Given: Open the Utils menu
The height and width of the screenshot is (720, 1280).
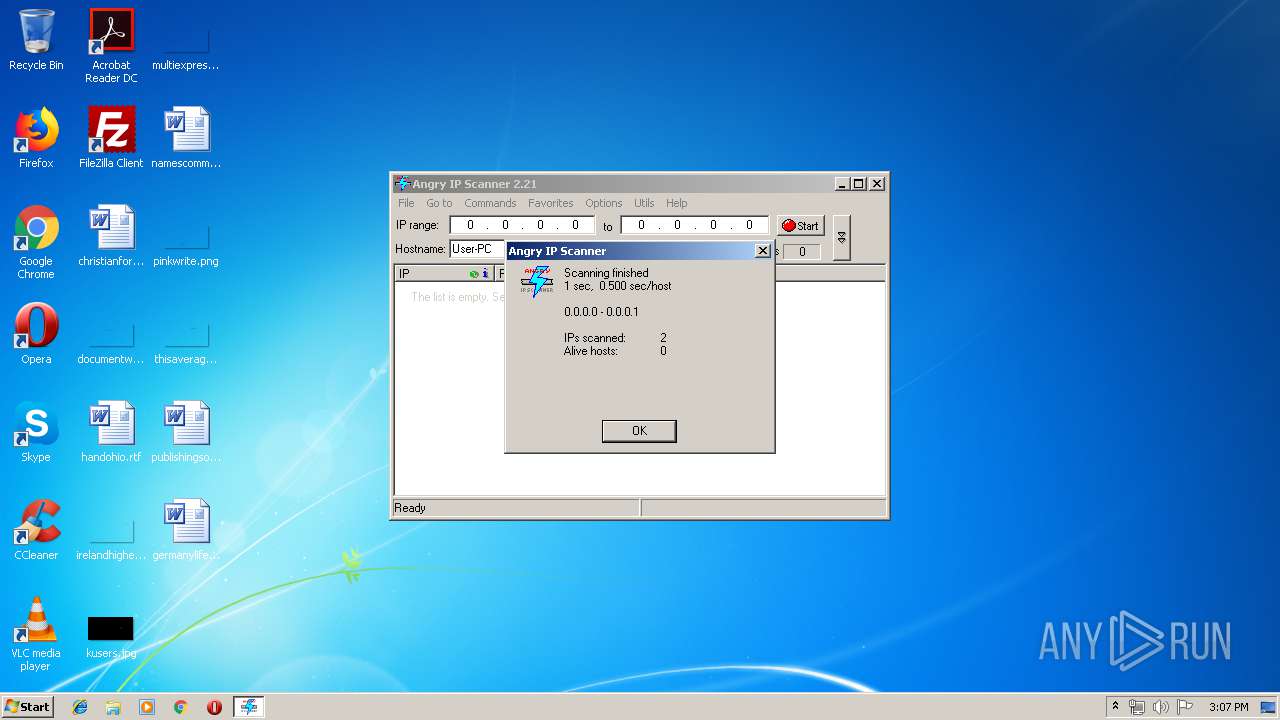Looking at the screenshot, I should 644,203.
